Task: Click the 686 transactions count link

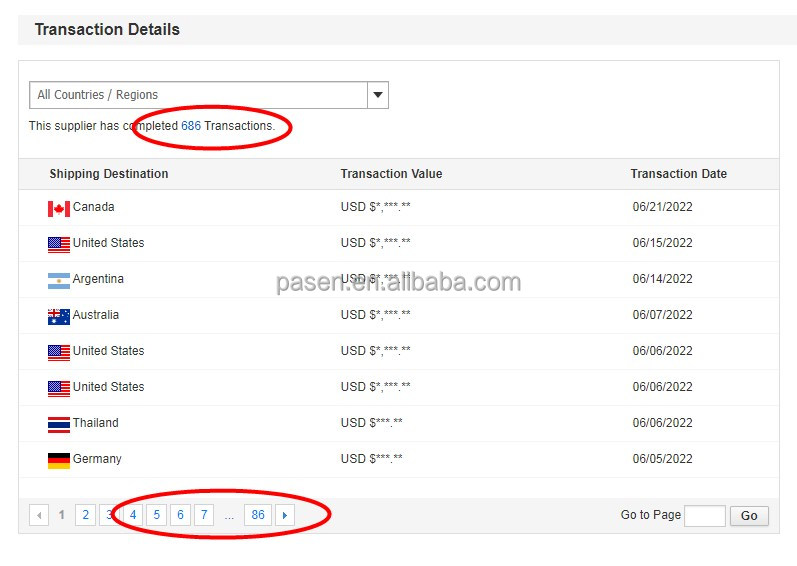Action: (191, 126)
